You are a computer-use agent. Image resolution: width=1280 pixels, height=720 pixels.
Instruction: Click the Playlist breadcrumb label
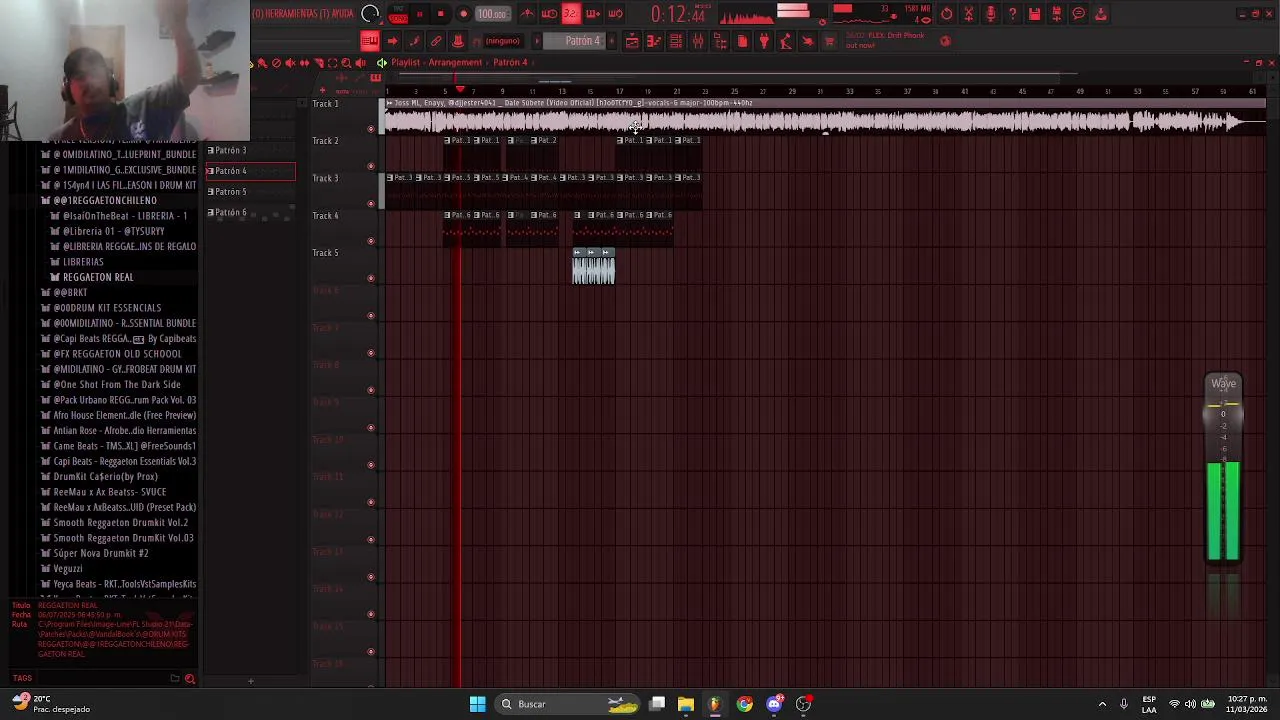tap(405, 62)
